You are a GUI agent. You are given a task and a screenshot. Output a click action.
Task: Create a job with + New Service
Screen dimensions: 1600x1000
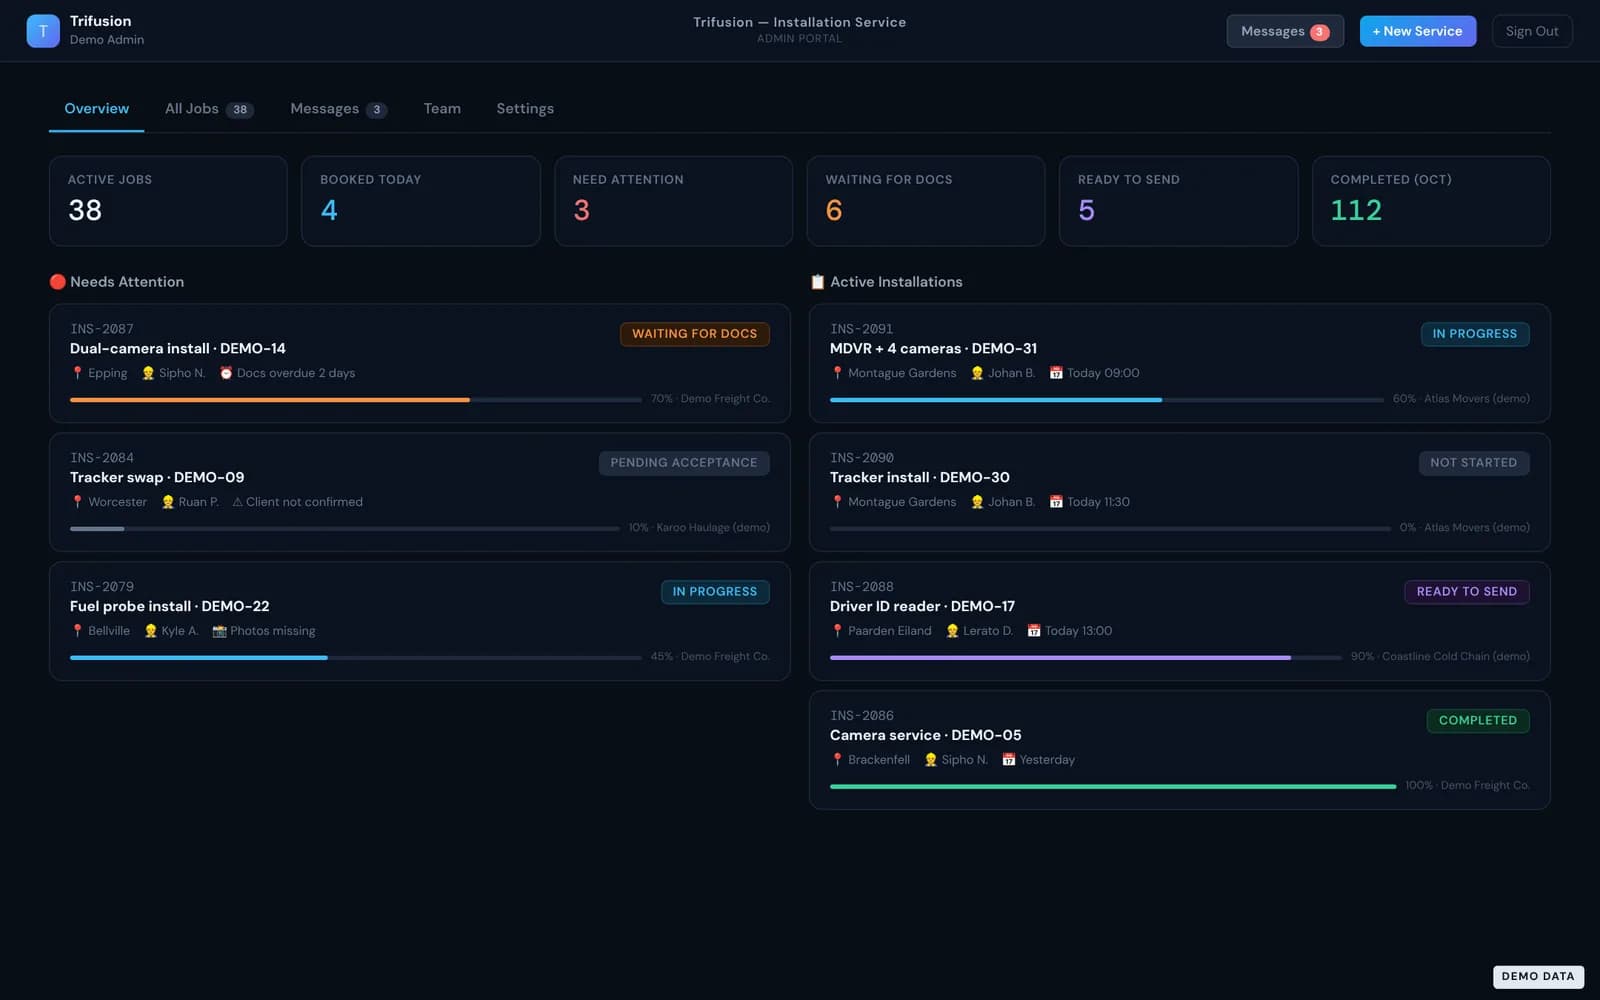click(x=1417, y=31)
